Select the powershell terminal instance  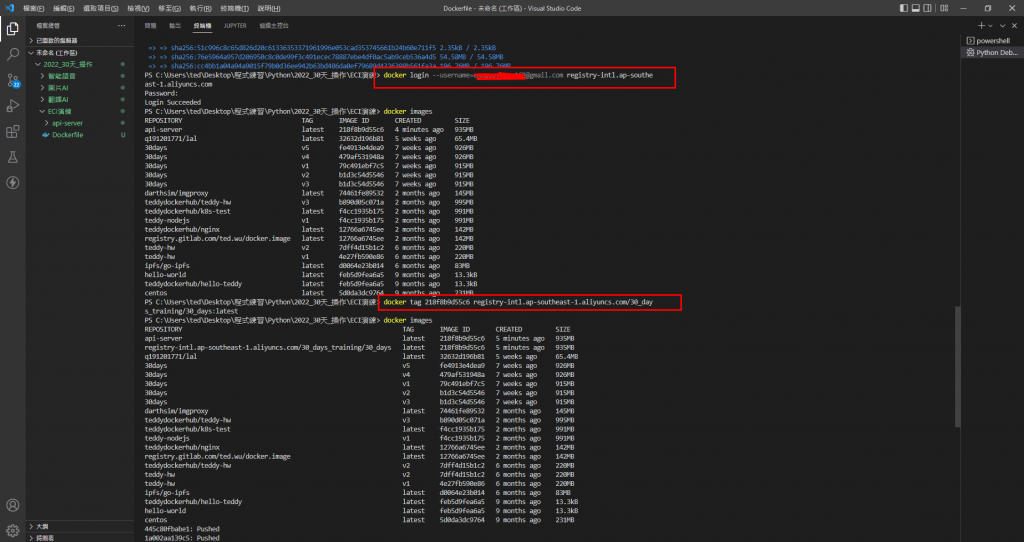pos(993,40)
